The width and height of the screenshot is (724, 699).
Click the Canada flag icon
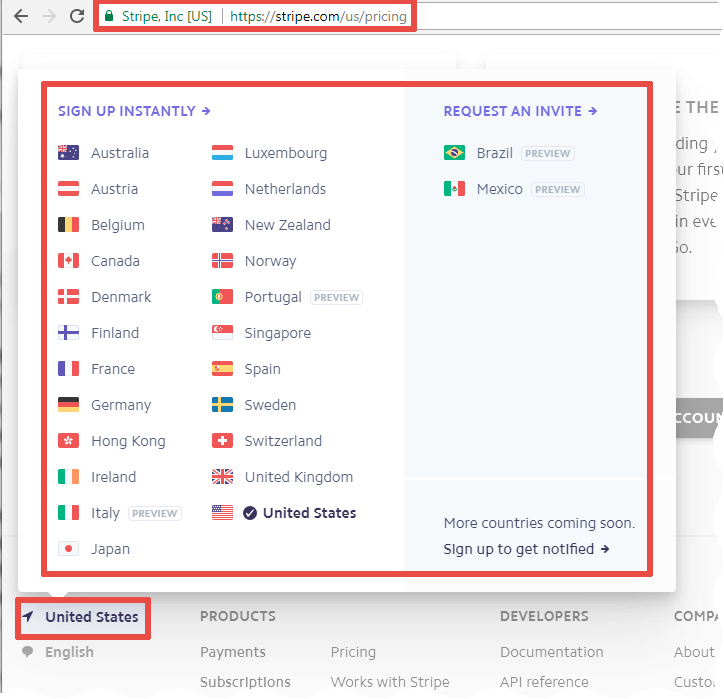pyautogui.click(x=68, y=260)
